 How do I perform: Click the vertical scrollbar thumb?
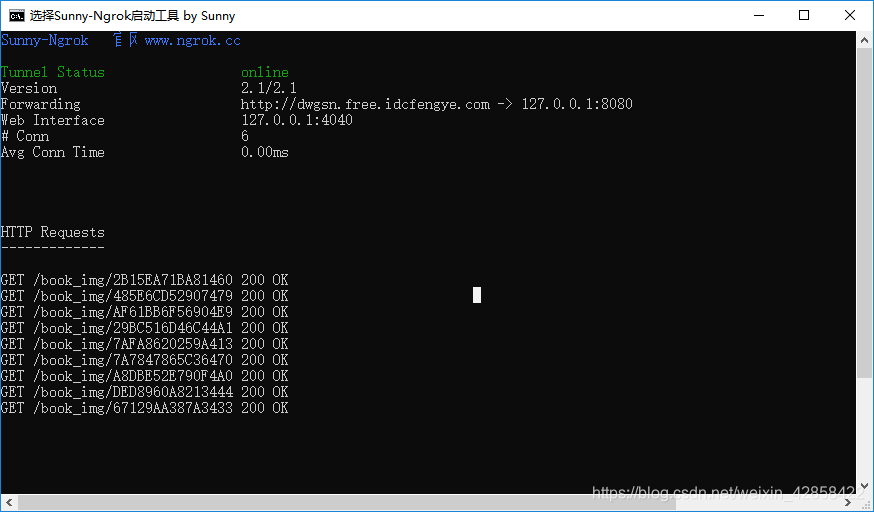click(x=864, y=213)
